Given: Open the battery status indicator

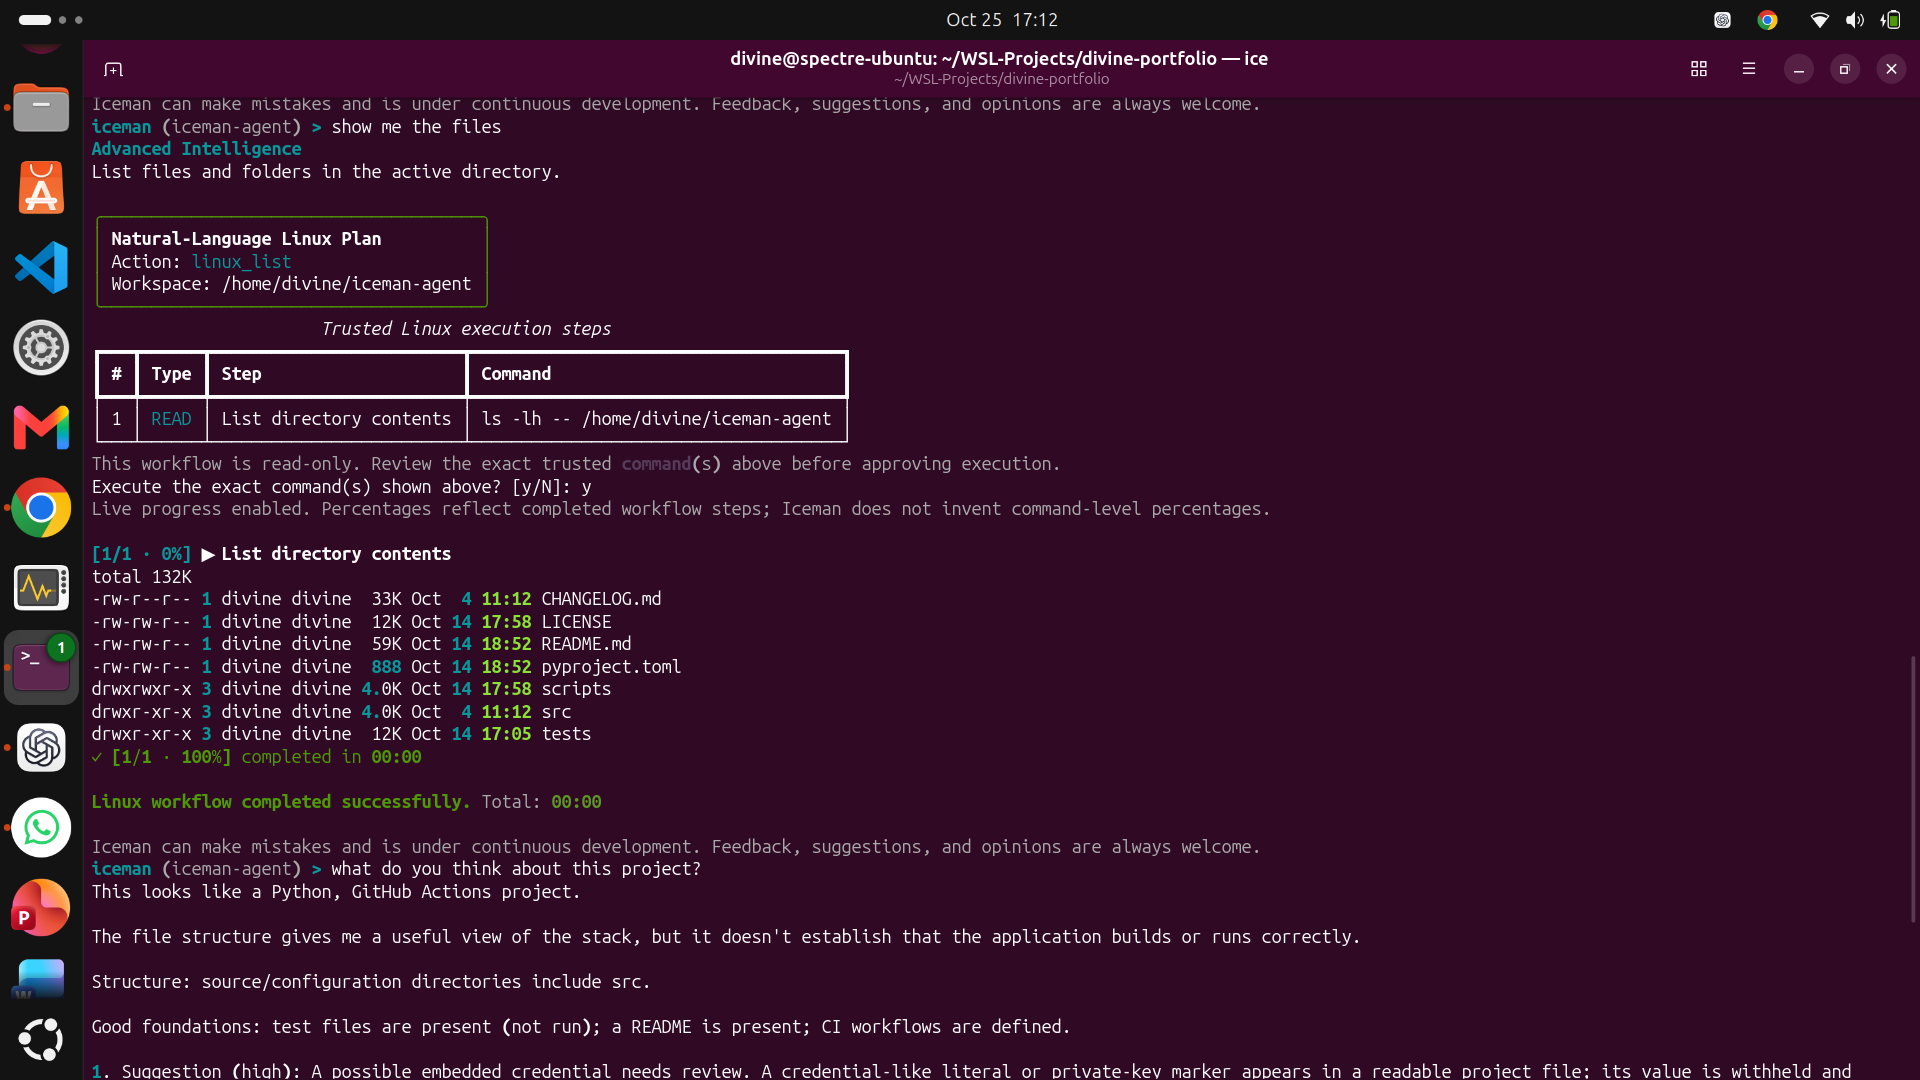Looking at the screenshot, I should [x=1890, y=20].
